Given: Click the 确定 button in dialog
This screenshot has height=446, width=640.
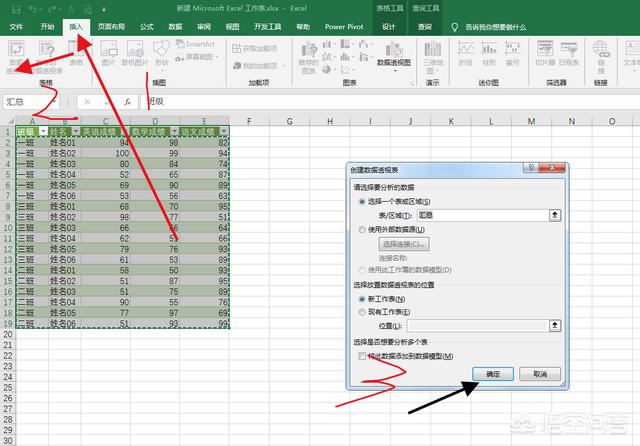Looking at the screenshot, I should pyautogui.click(x=494, y=373).
